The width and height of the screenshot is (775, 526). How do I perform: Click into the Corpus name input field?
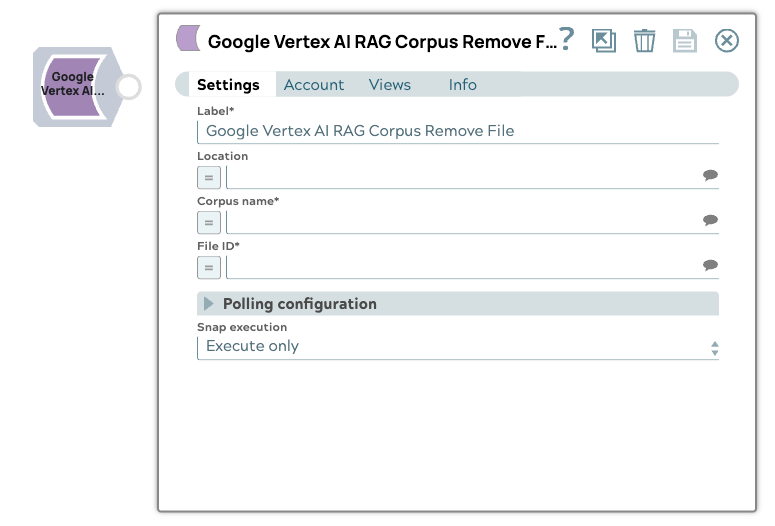pos(462,221)
